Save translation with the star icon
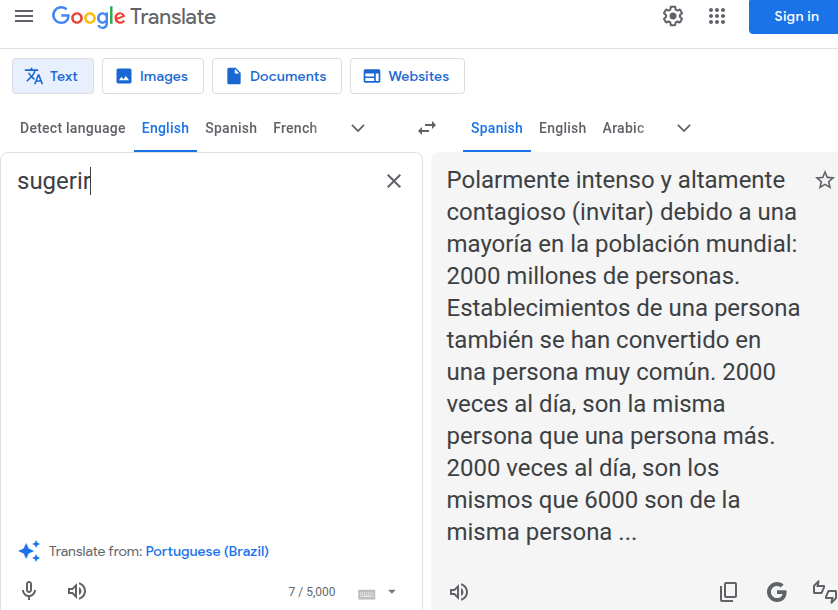Viewport: 838px width, 610px height. click(x=825, y=180)
